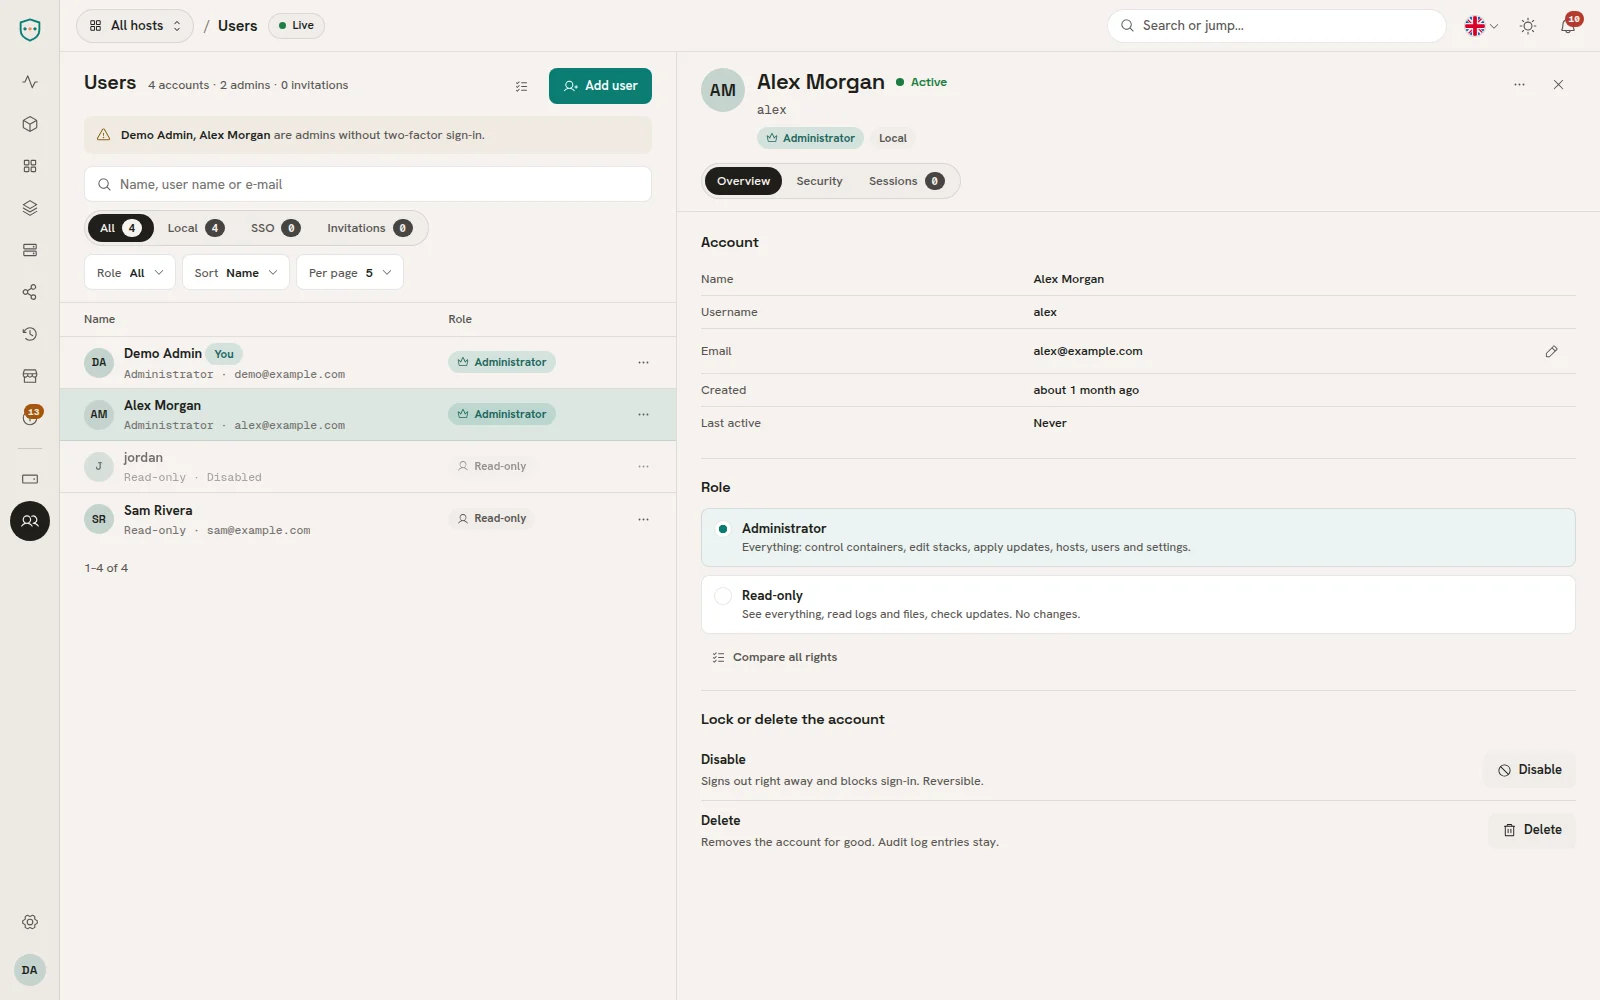This screenshot has width=1600, height=1000.
Task: Open the settings gear in sidebar
Action: pos(30,922)
